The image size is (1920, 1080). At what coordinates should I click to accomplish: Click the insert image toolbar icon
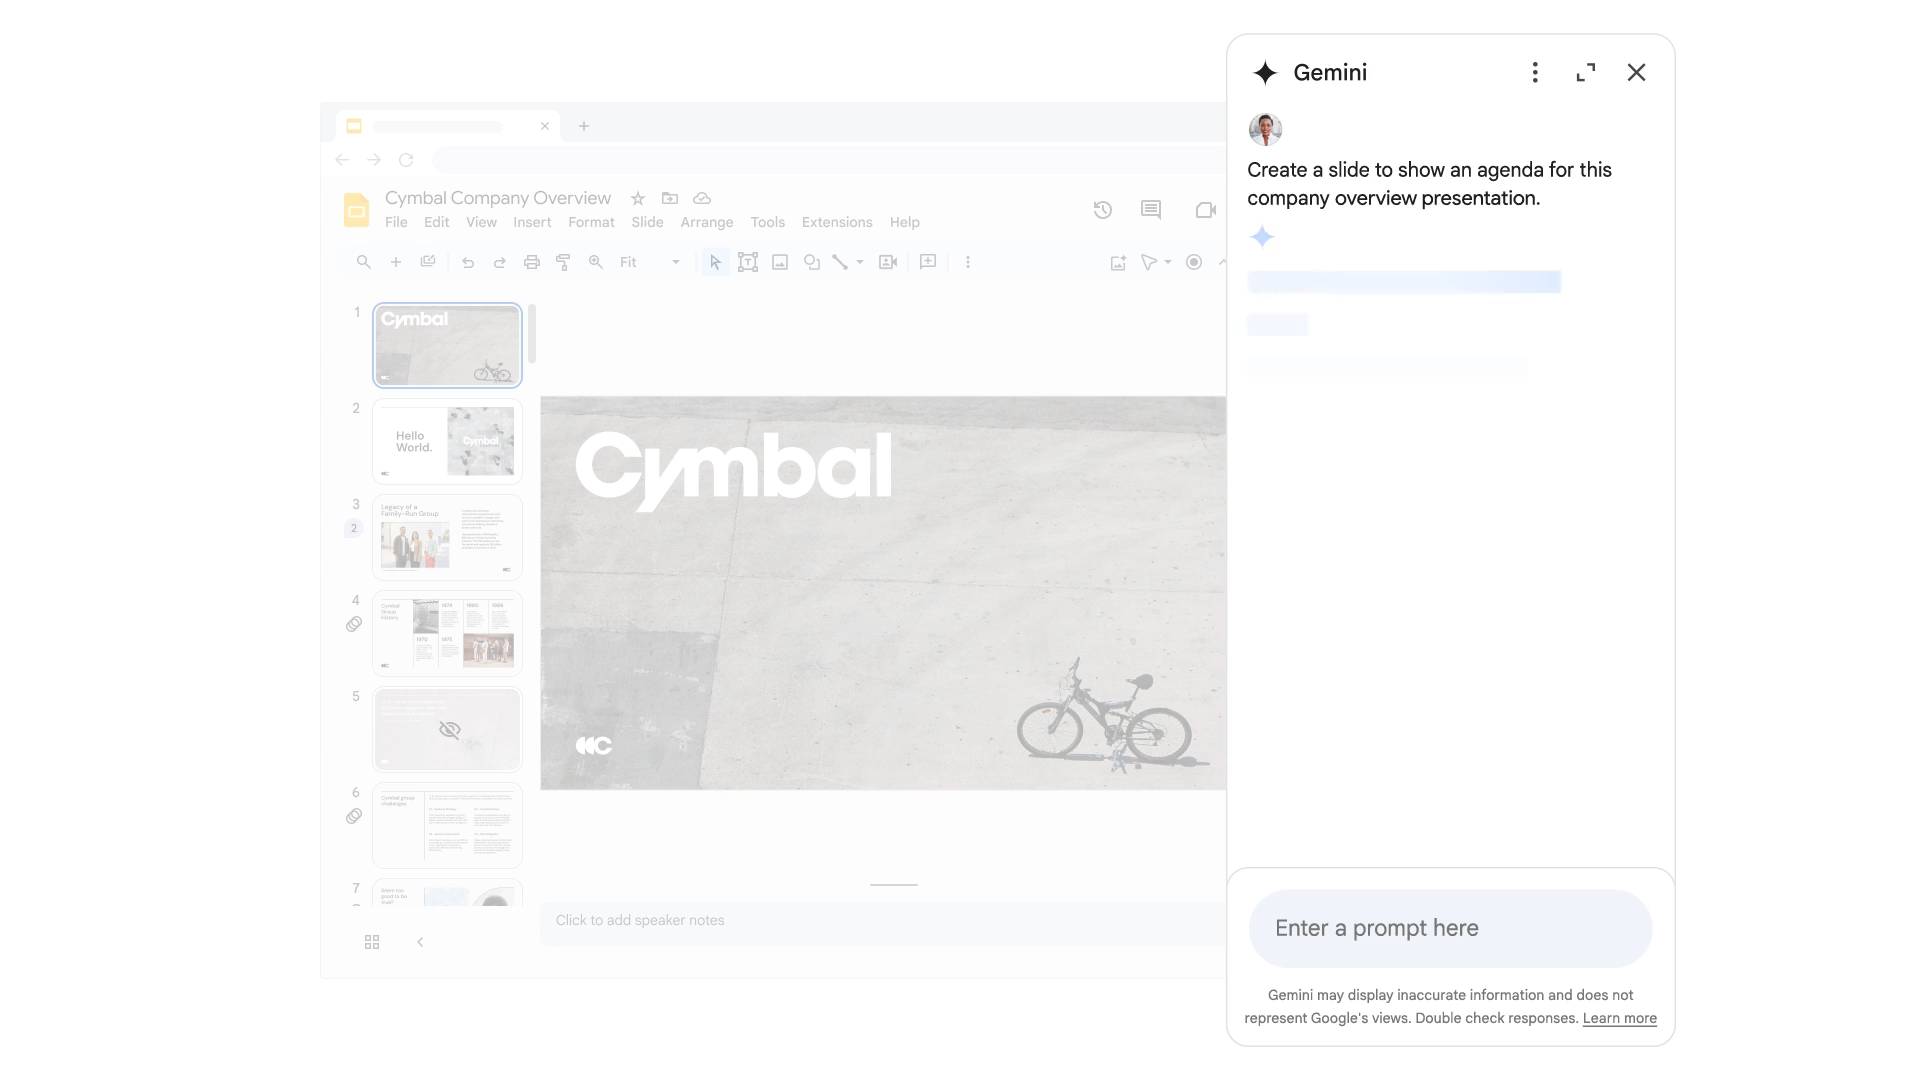[x=780, y=262]
